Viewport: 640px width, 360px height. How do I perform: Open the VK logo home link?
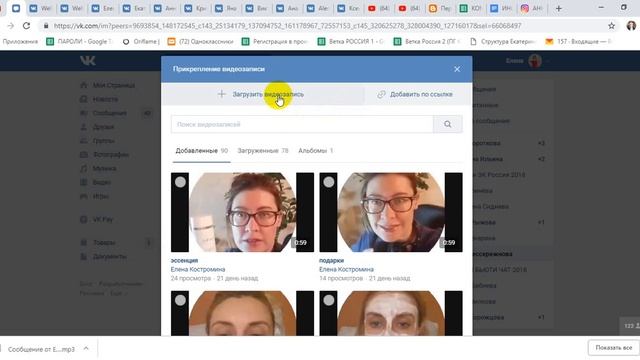(x=88, y=61)
